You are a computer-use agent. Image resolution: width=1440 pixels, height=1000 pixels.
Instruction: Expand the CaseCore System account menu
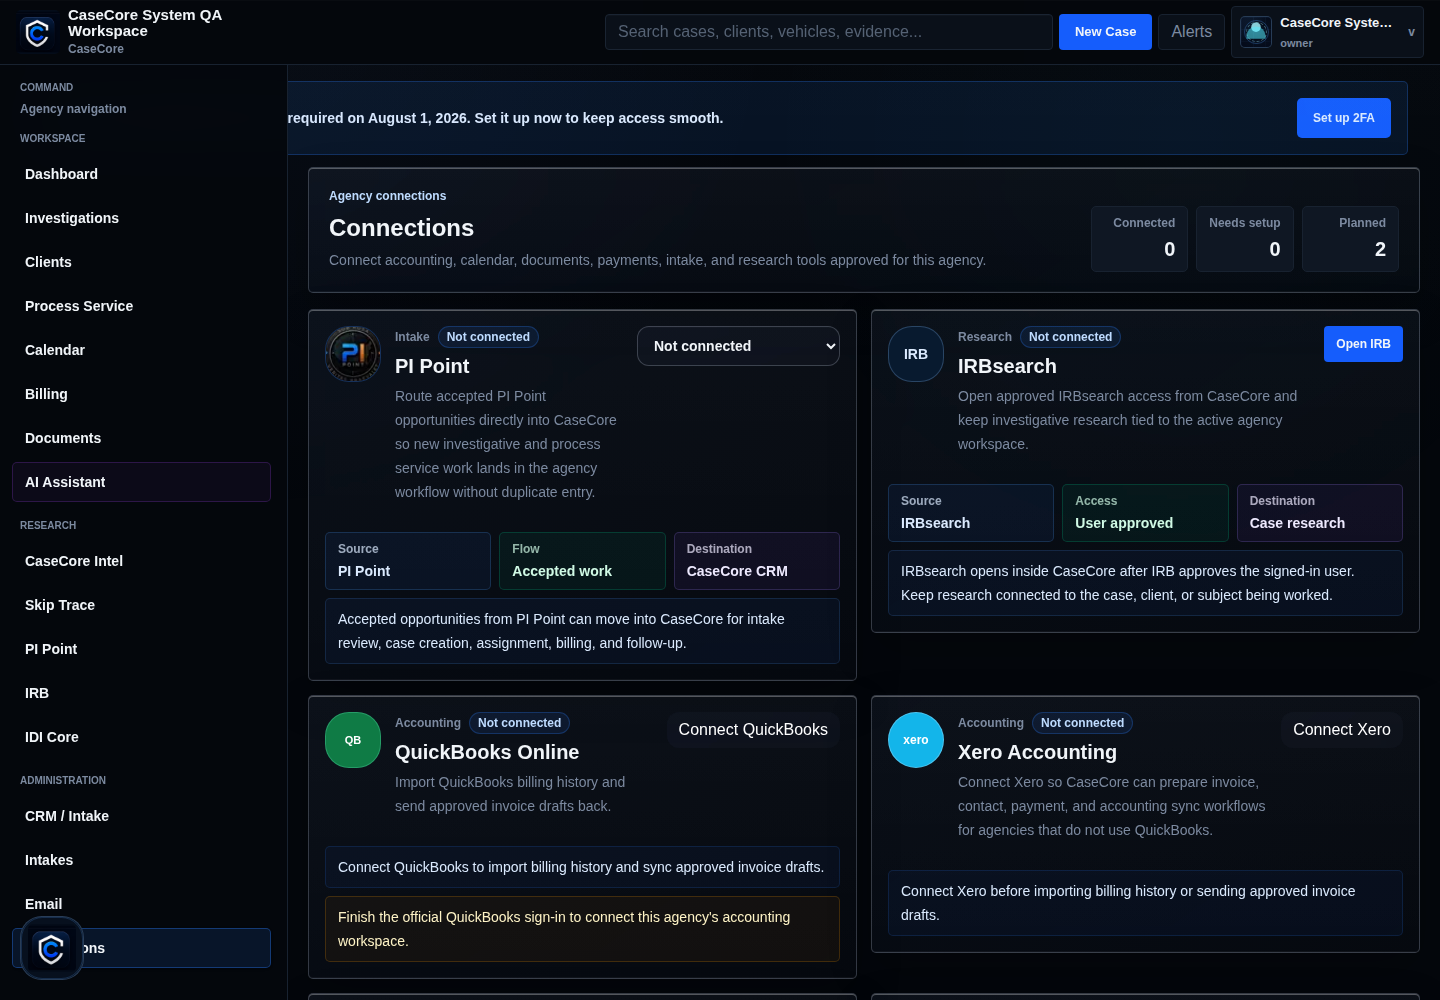click(1327, 32)
